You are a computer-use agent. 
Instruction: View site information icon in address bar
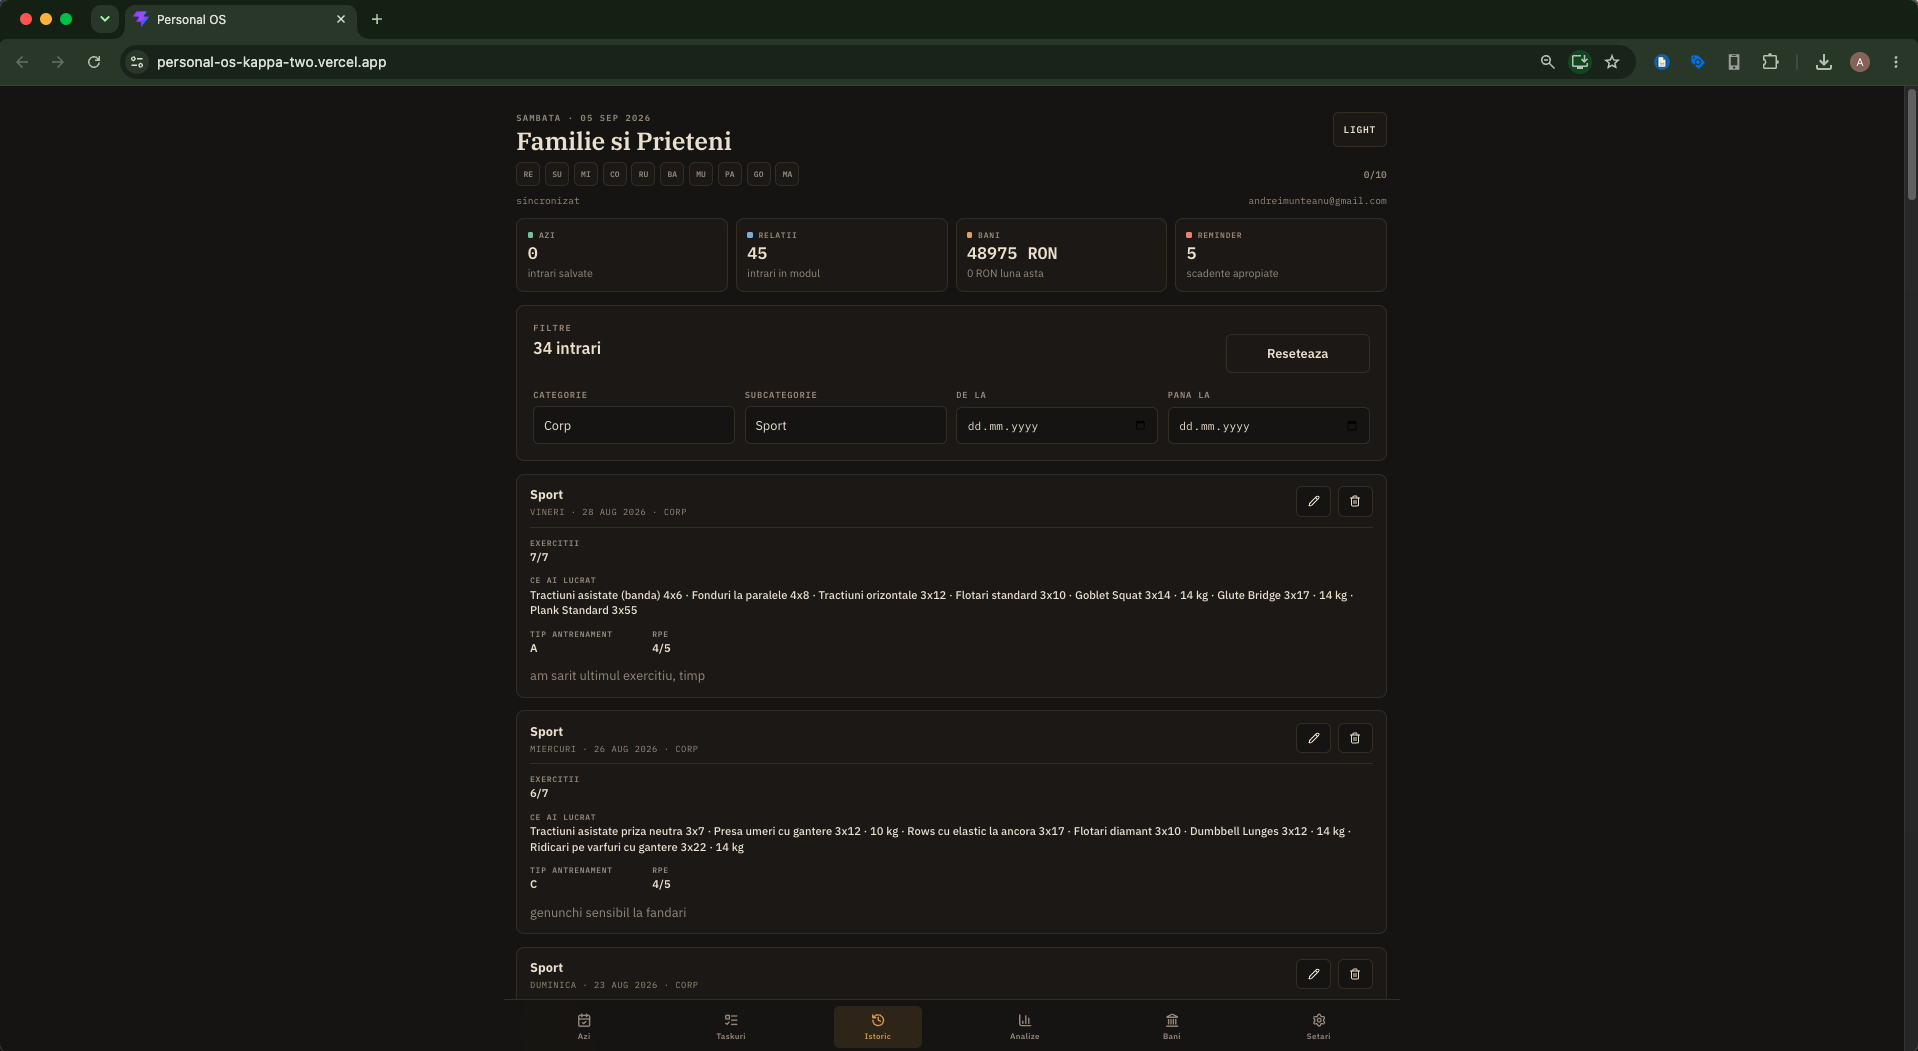137,62
